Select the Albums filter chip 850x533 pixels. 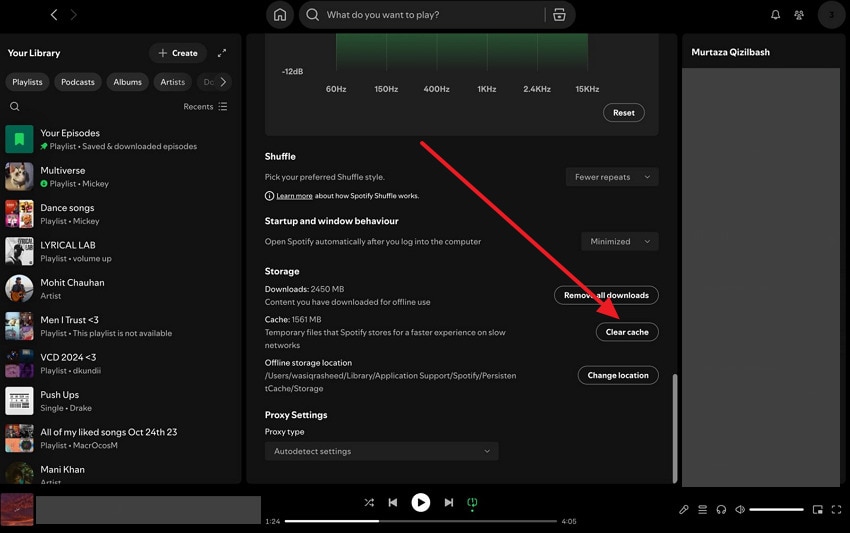click(127, 82)
